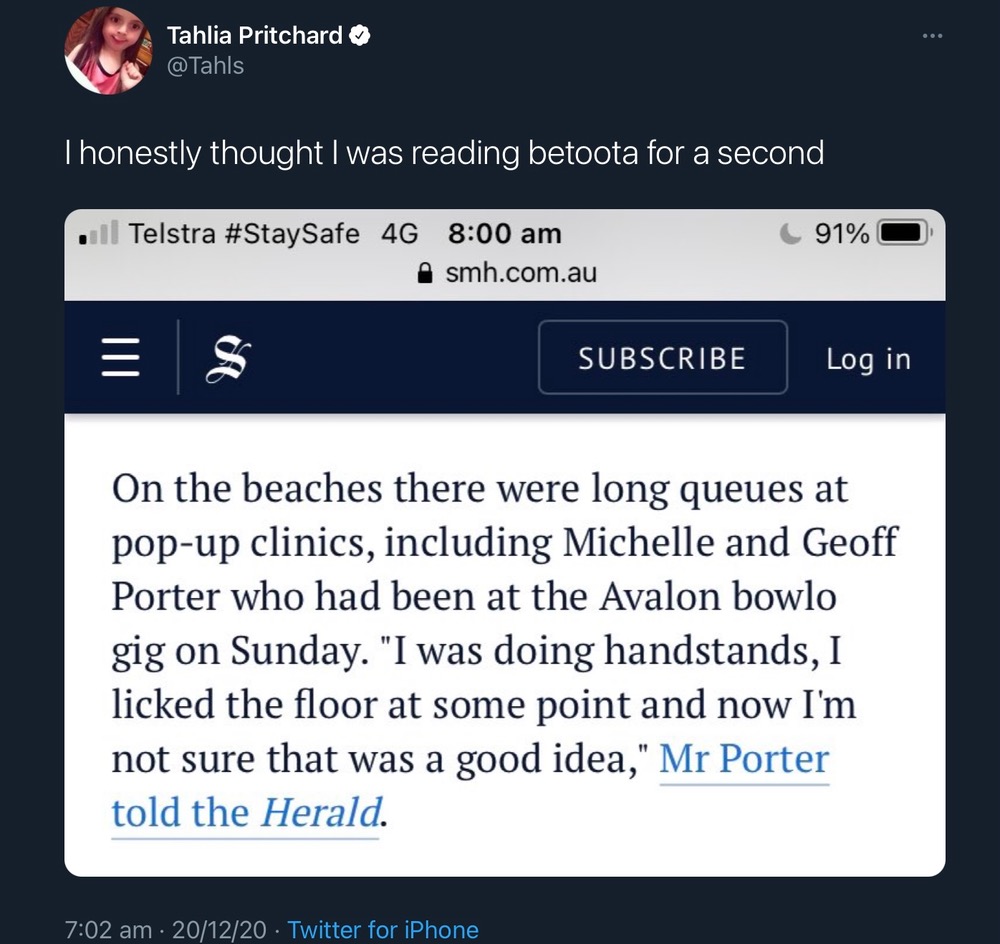Tap the Do Not Disturb moon icon
The image size is (1000, 944).
coord(790,234)
